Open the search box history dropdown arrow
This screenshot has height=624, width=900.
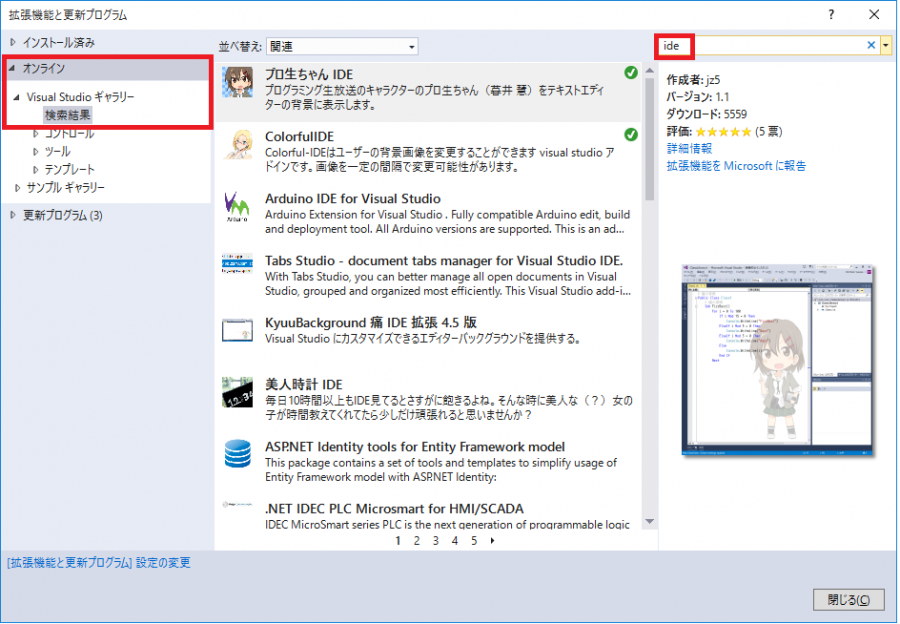[x=885, y=46]
